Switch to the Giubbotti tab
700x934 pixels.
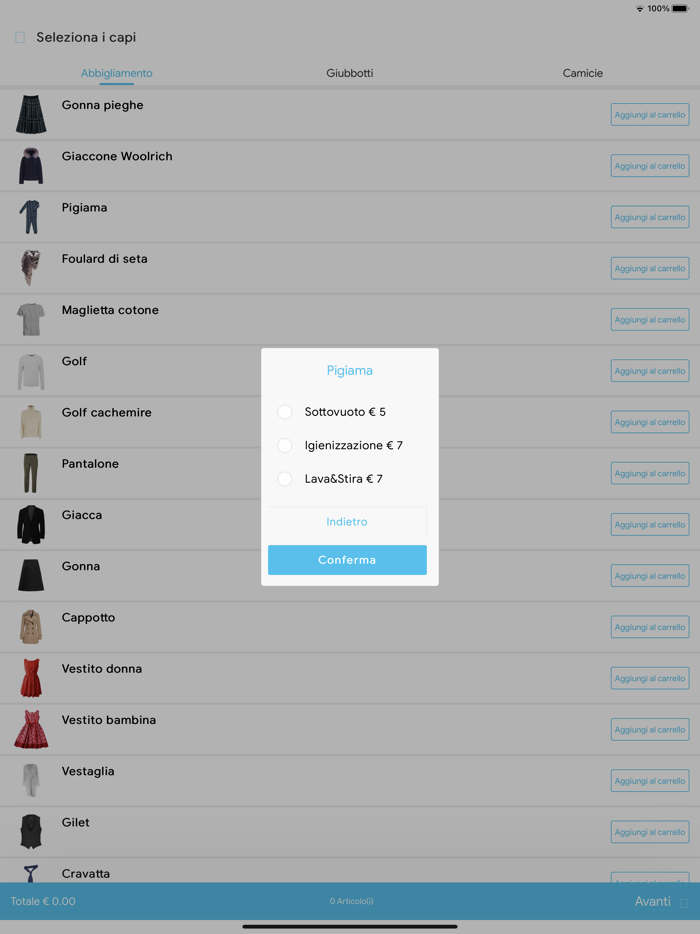tap(350, 73)
